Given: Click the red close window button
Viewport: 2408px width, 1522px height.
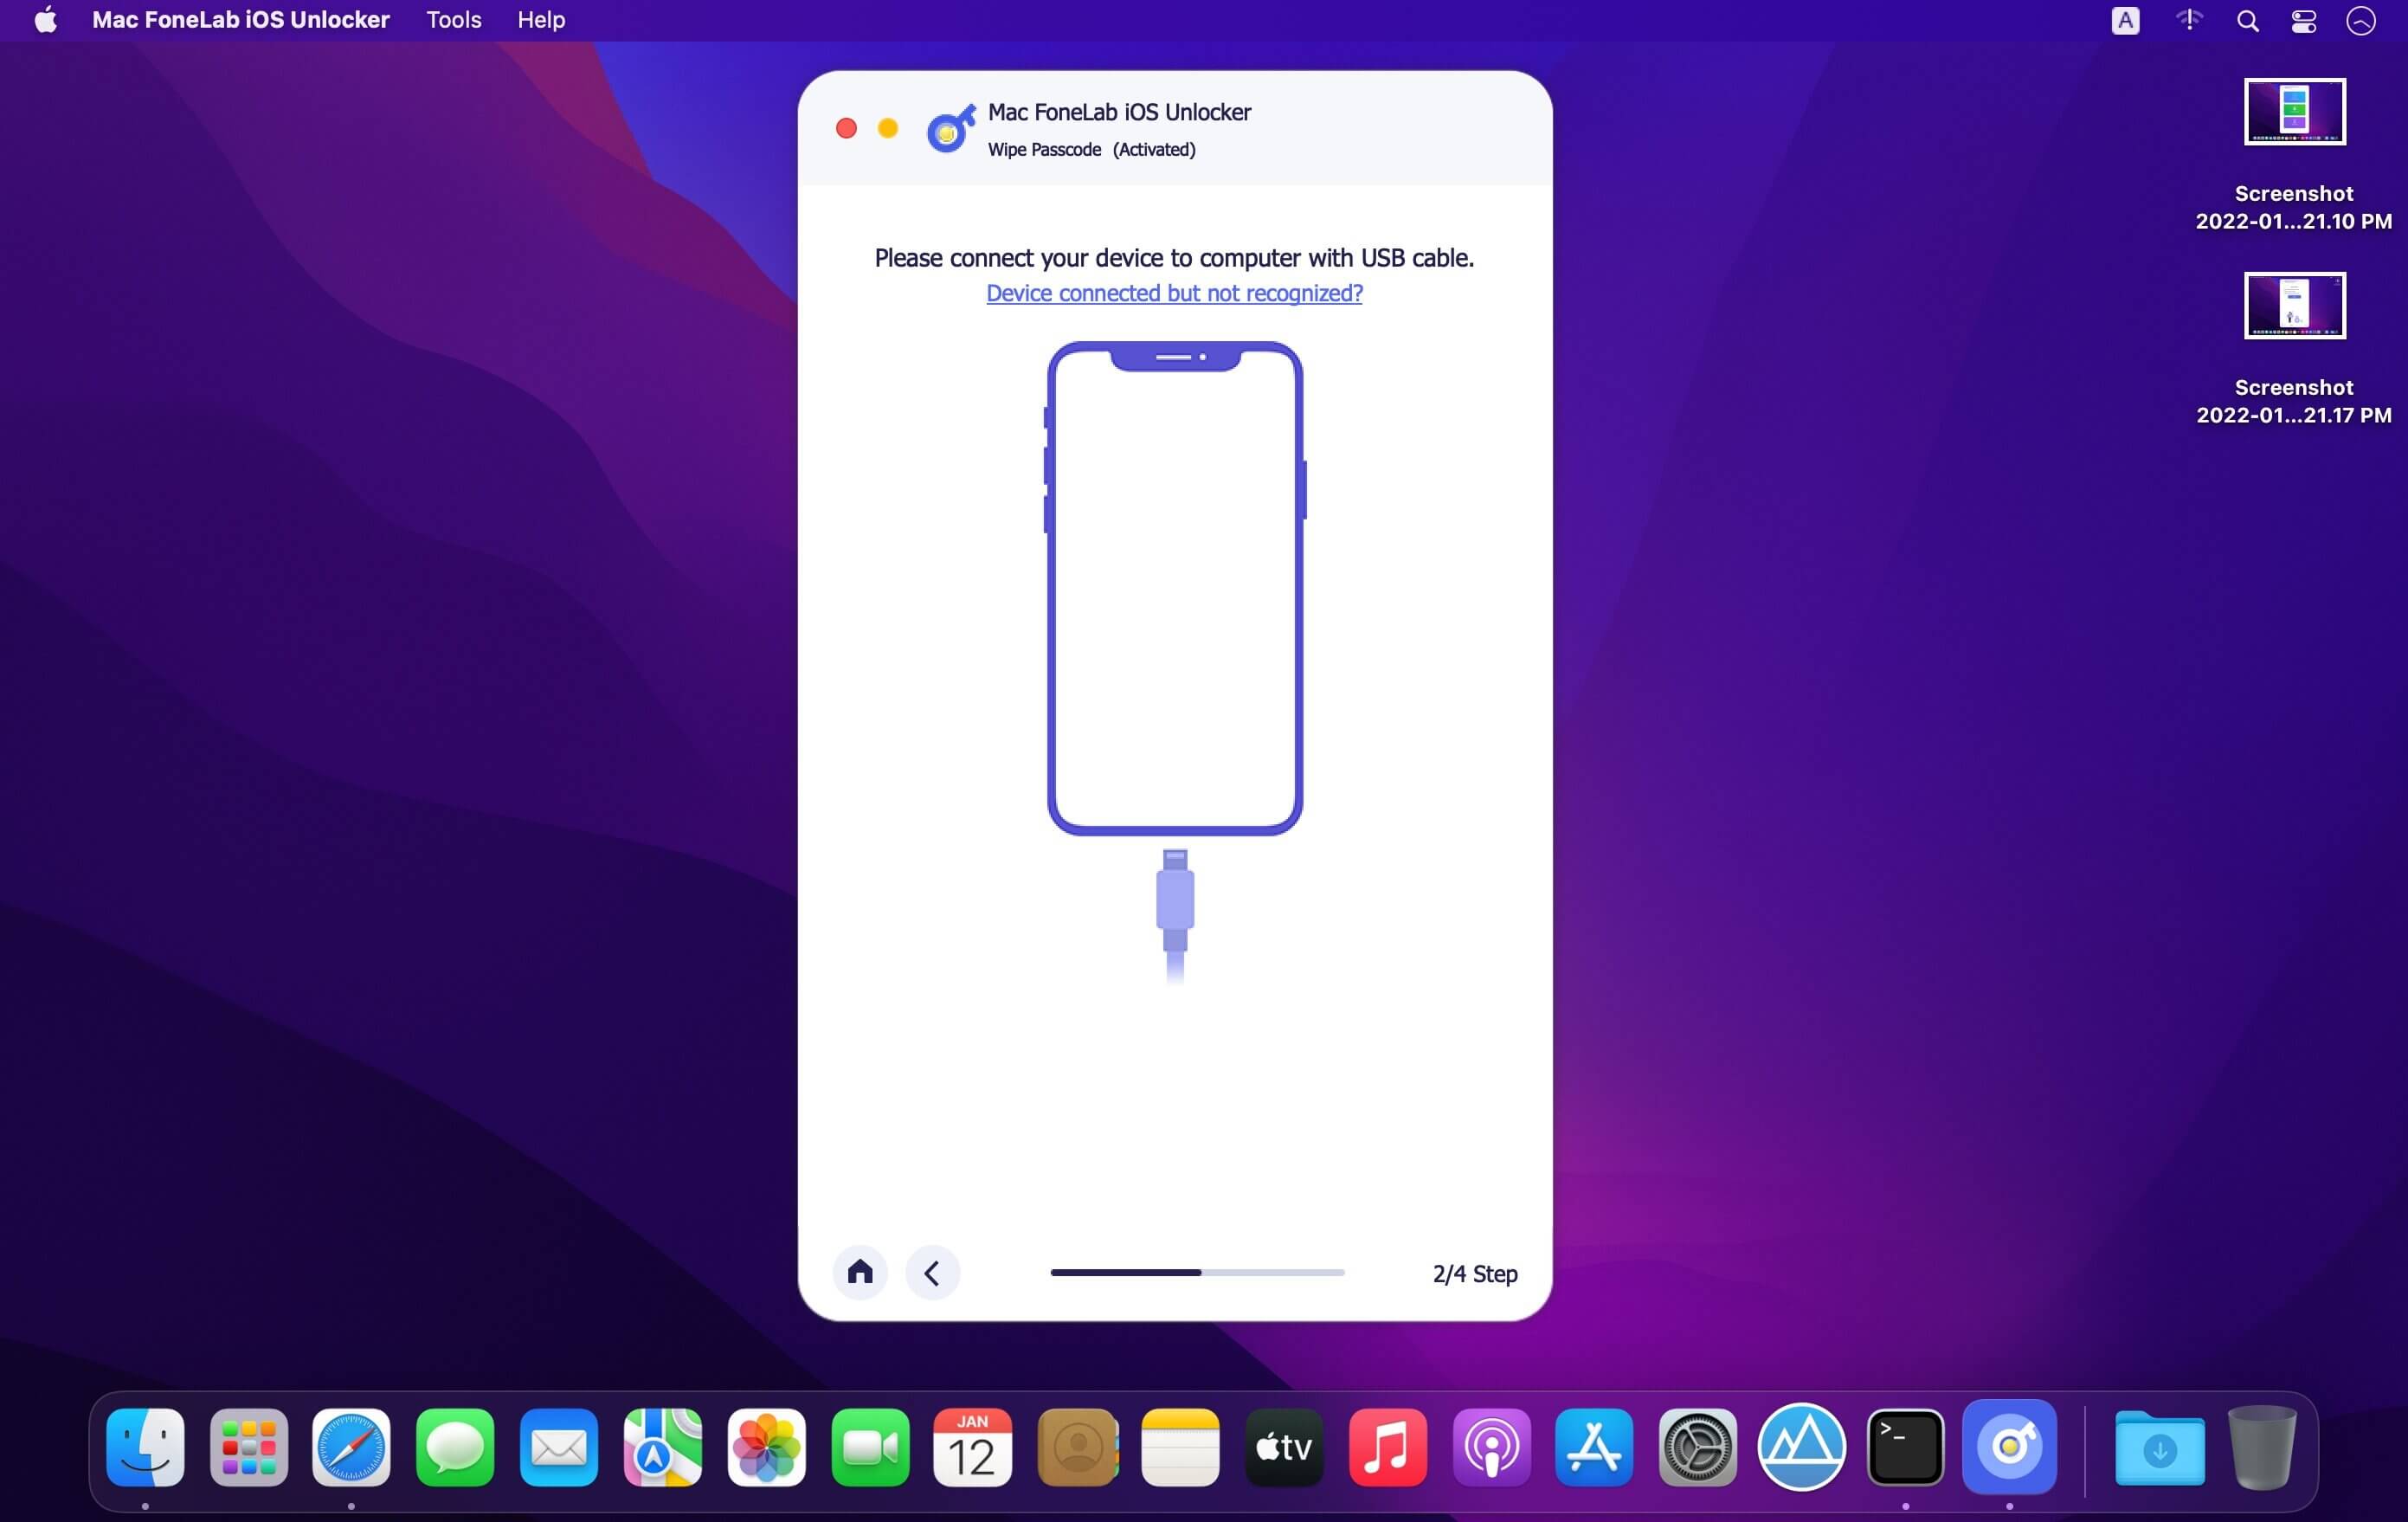Looking at the screenshot, I should click(x=847, y=128).
